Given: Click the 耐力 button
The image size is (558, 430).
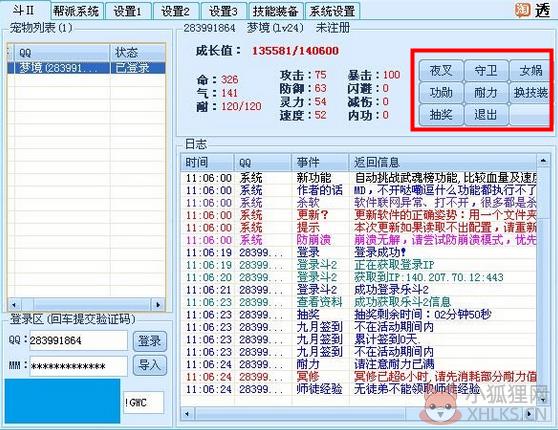Looking at the screenshot, I should (486, 93).
